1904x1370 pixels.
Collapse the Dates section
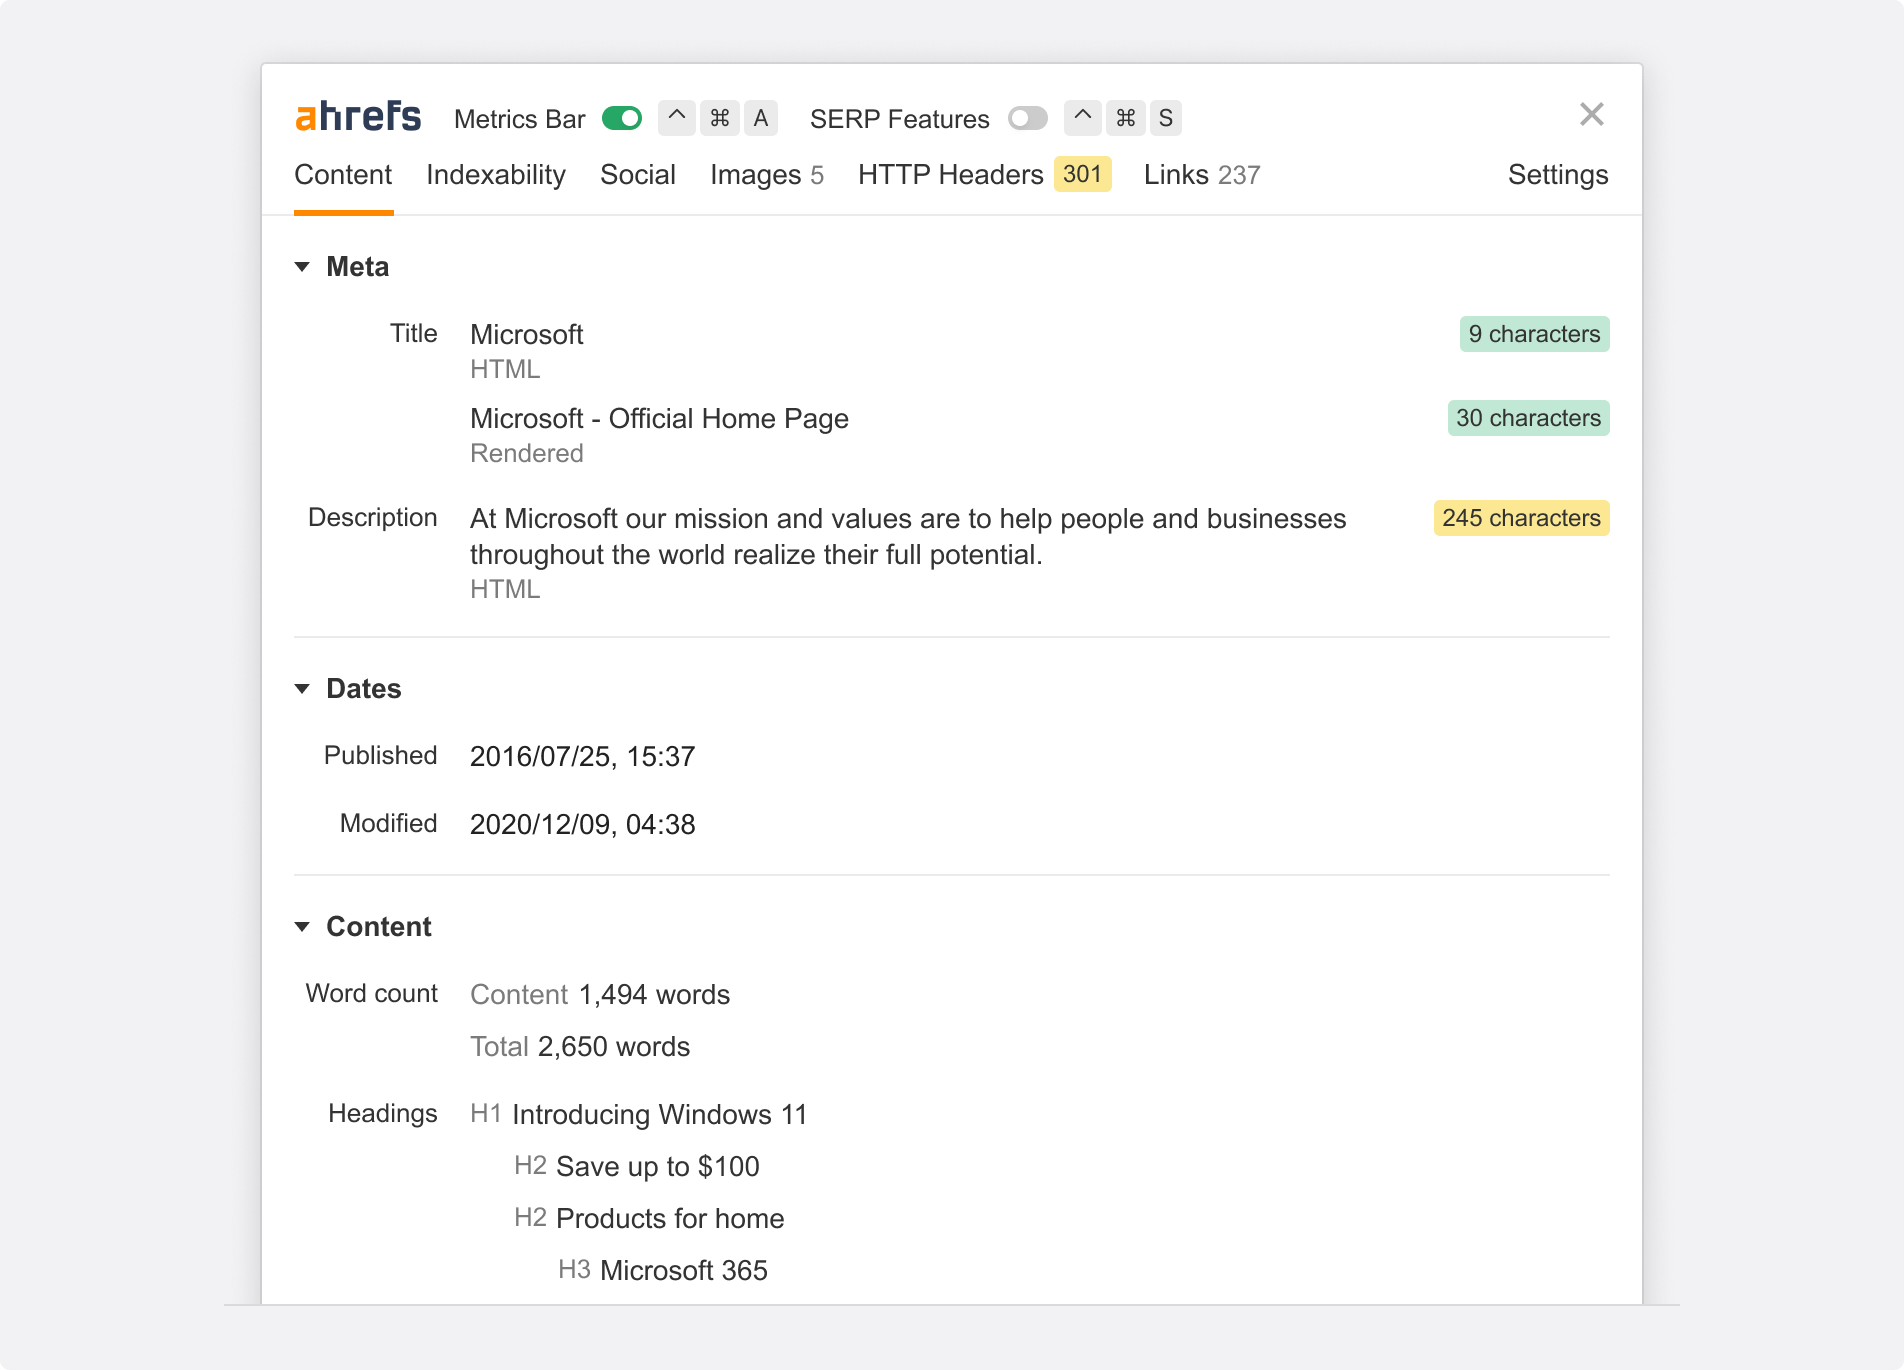(302, 689)
